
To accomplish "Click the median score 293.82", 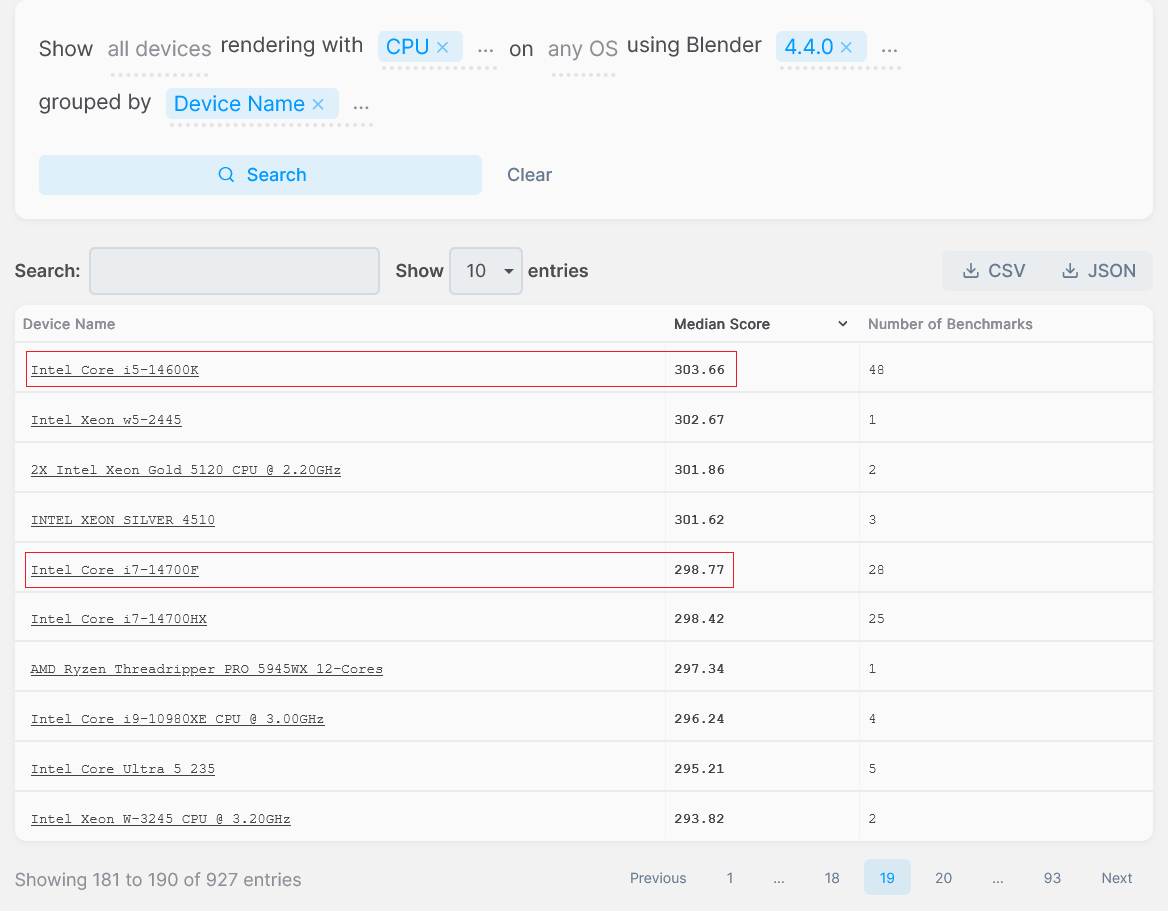I will 699,819.
